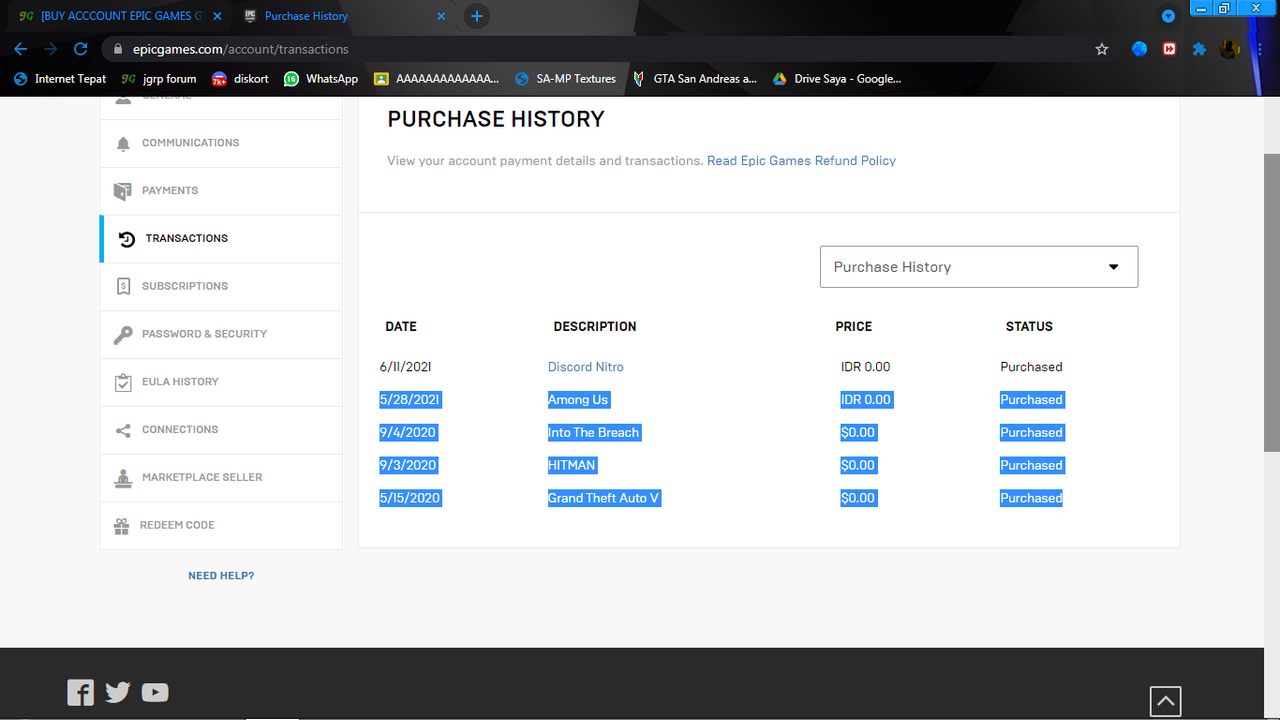Open the SA-MP Textures bookmark
Screen dimensions: 1280x720
coord(565,79)
